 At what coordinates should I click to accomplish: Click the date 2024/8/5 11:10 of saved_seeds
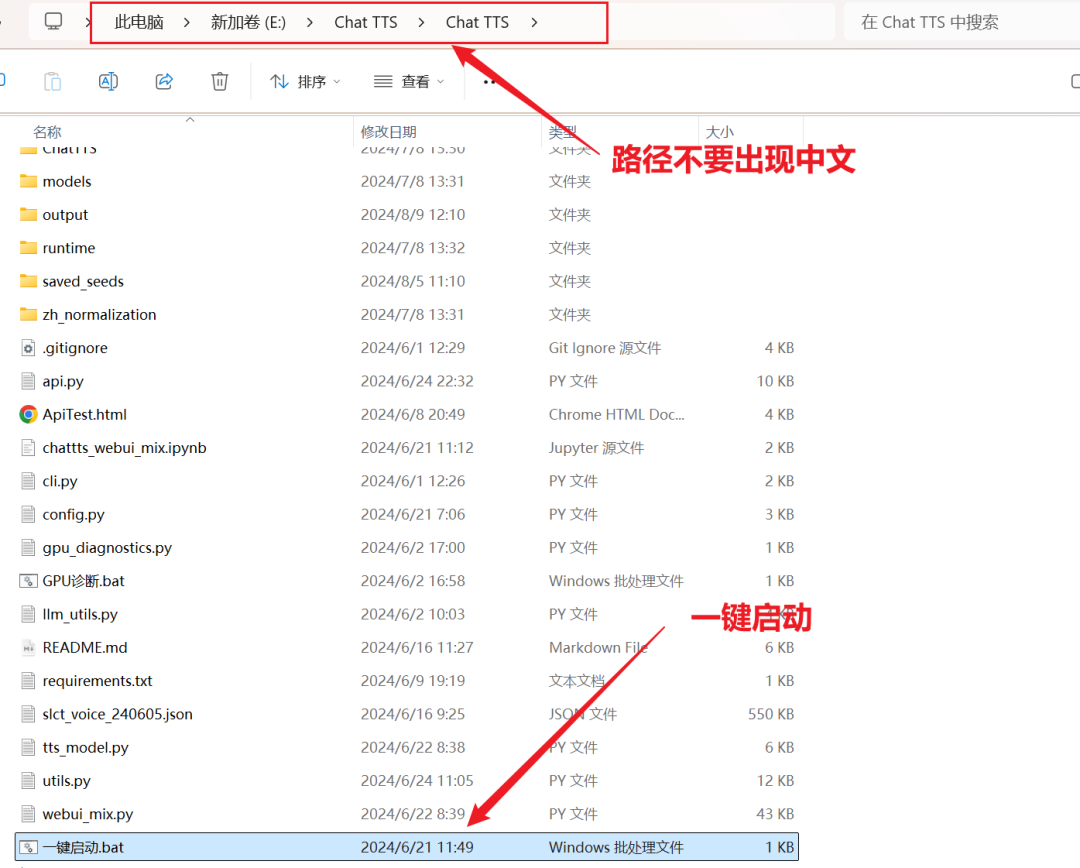click(x=413, y=281)
